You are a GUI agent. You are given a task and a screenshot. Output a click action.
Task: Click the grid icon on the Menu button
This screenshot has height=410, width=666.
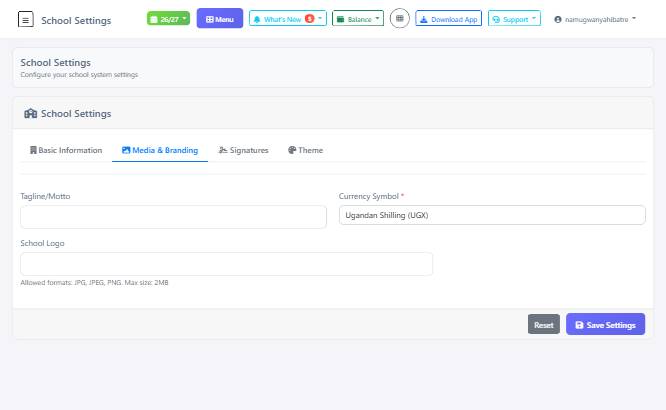tap(209, 19)
